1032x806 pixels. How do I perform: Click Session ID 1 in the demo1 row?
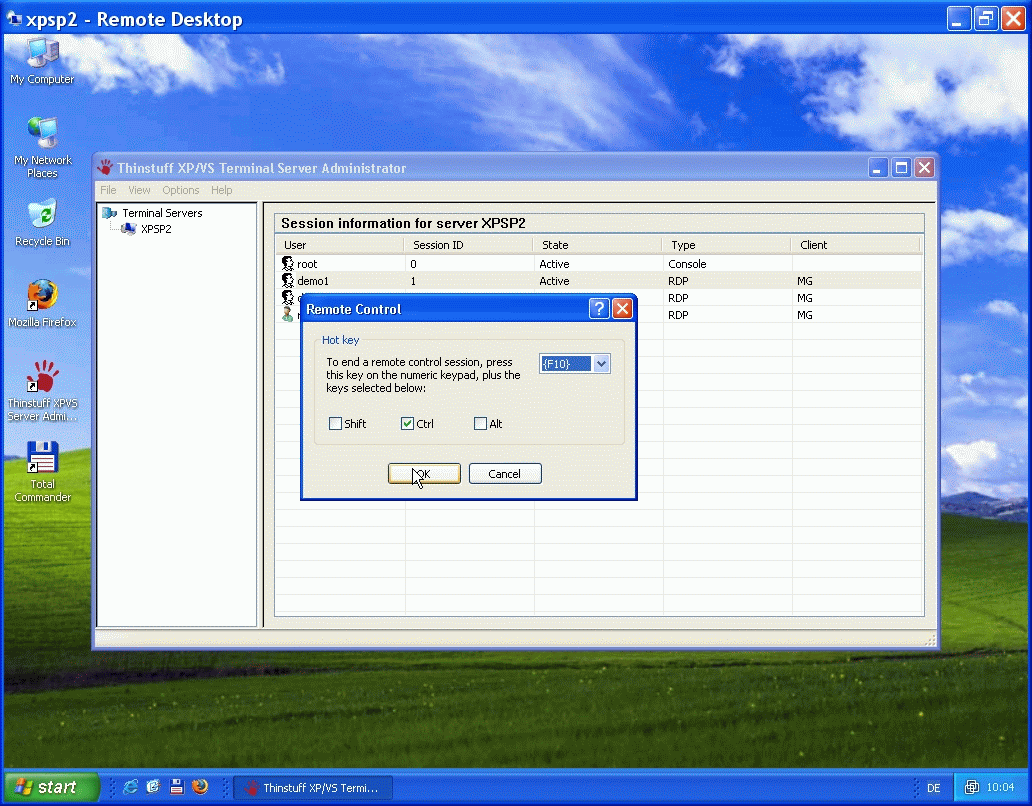413,281
